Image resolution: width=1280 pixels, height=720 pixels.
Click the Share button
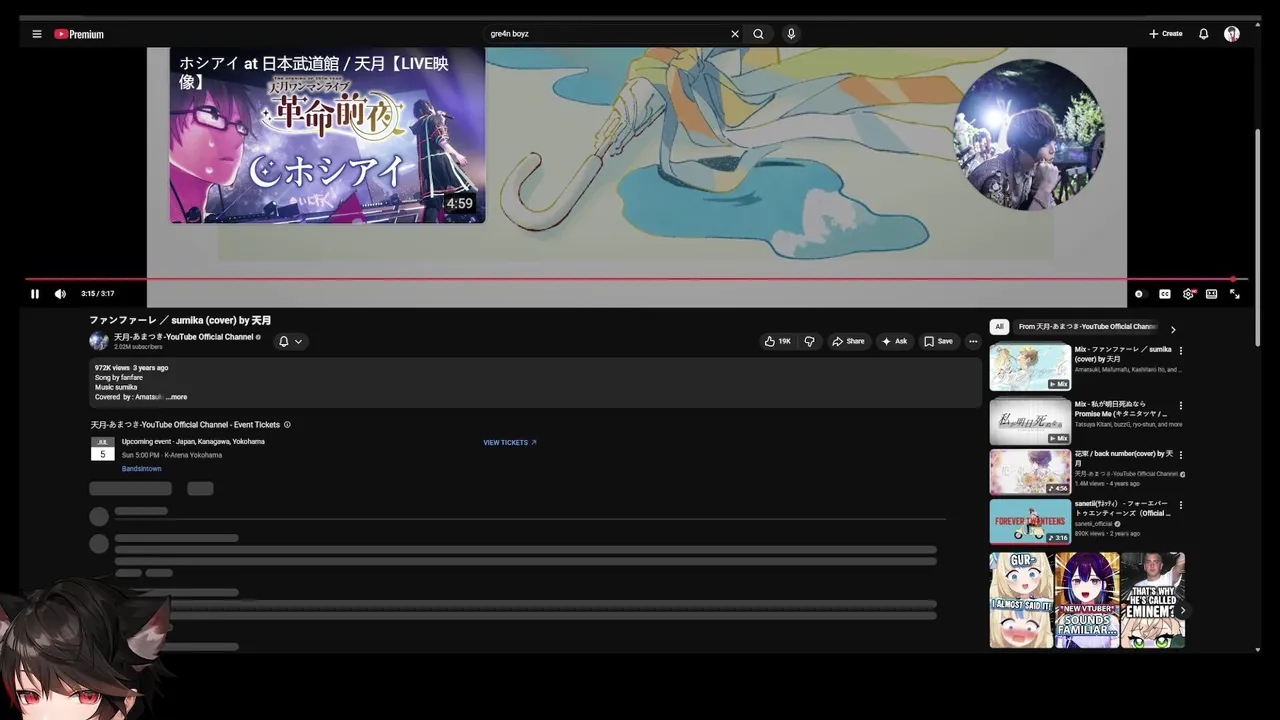point(849,341)
